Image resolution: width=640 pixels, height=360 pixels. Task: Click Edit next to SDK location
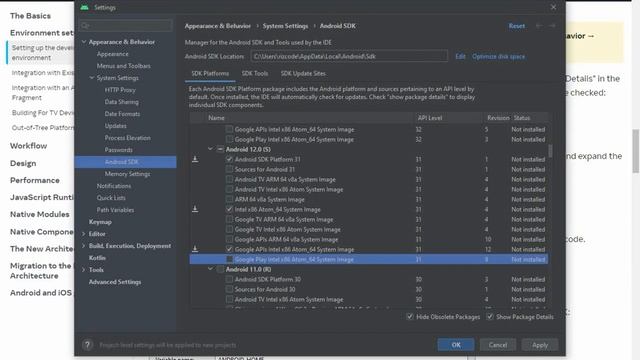click(460, 56)
